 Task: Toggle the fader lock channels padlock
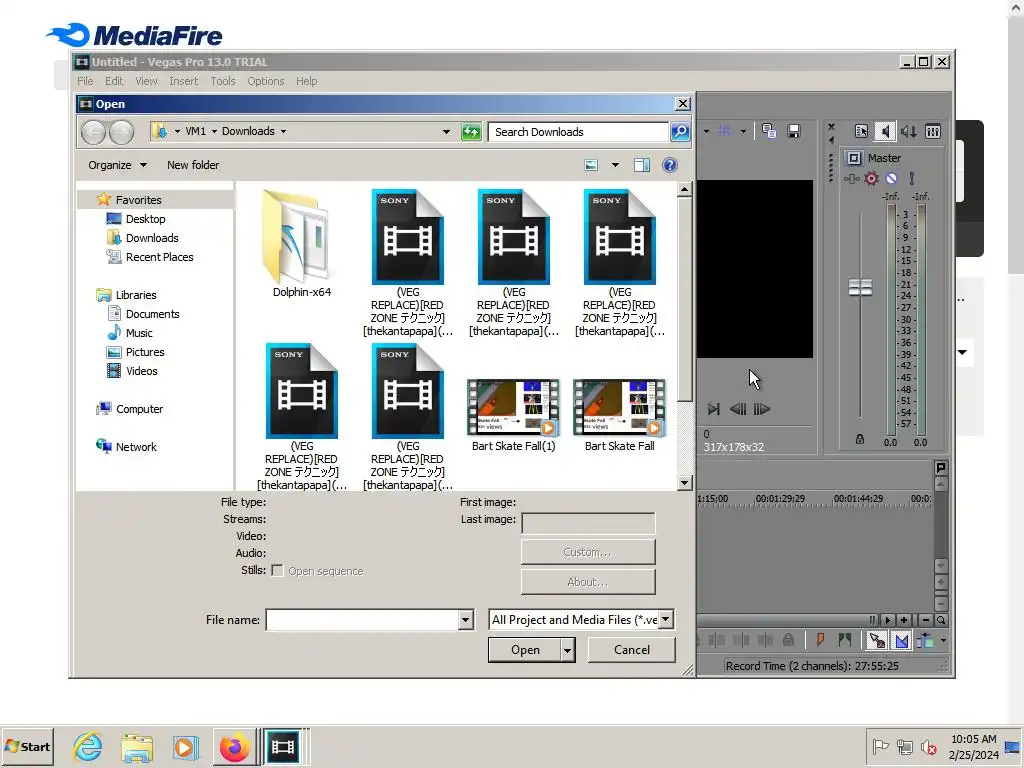(x=860, y=440)
